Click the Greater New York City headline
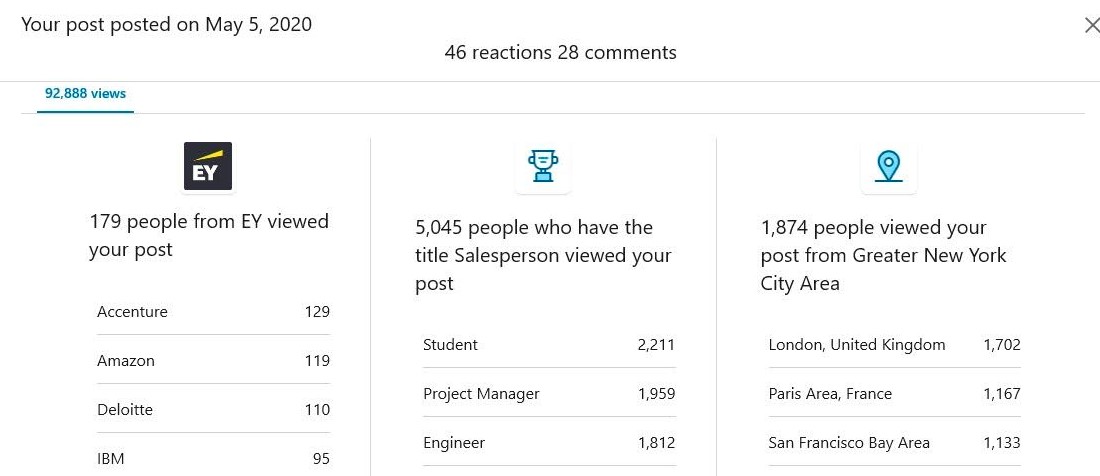Image resolution: width=1100 pixels, height=476 pixels. 883,255
